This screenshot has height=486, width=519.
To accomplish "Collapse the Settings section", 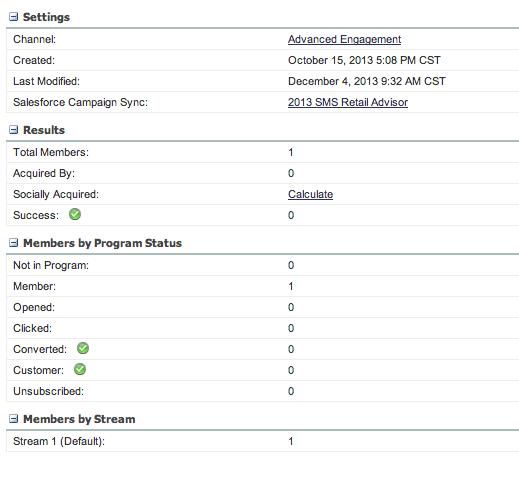I will tap(13, 17).
